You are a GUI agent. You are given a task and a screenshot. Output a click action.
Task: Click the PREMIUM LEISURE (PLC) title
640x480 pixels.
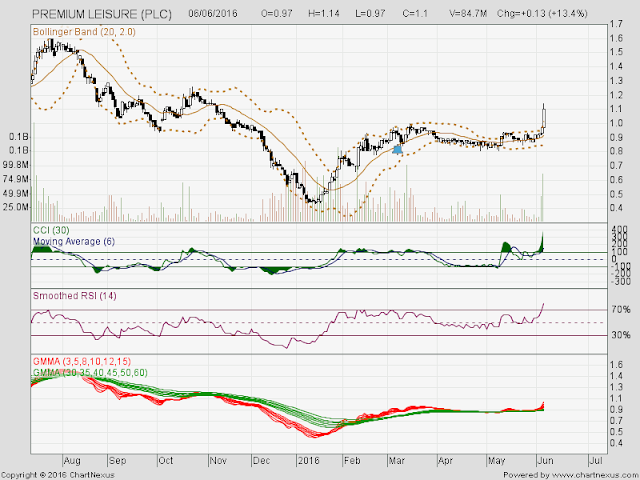pos(102,14)
